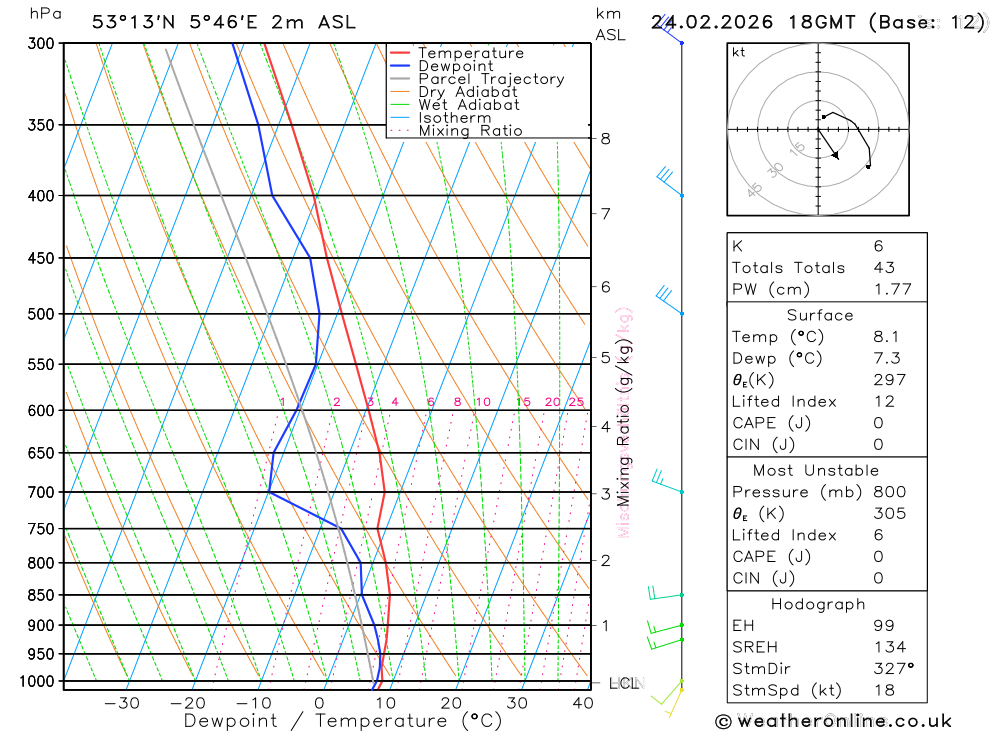Screen dimensions: 1000x733
Task: Click the mixing ratio label 10
Action: tap(483, 402)
